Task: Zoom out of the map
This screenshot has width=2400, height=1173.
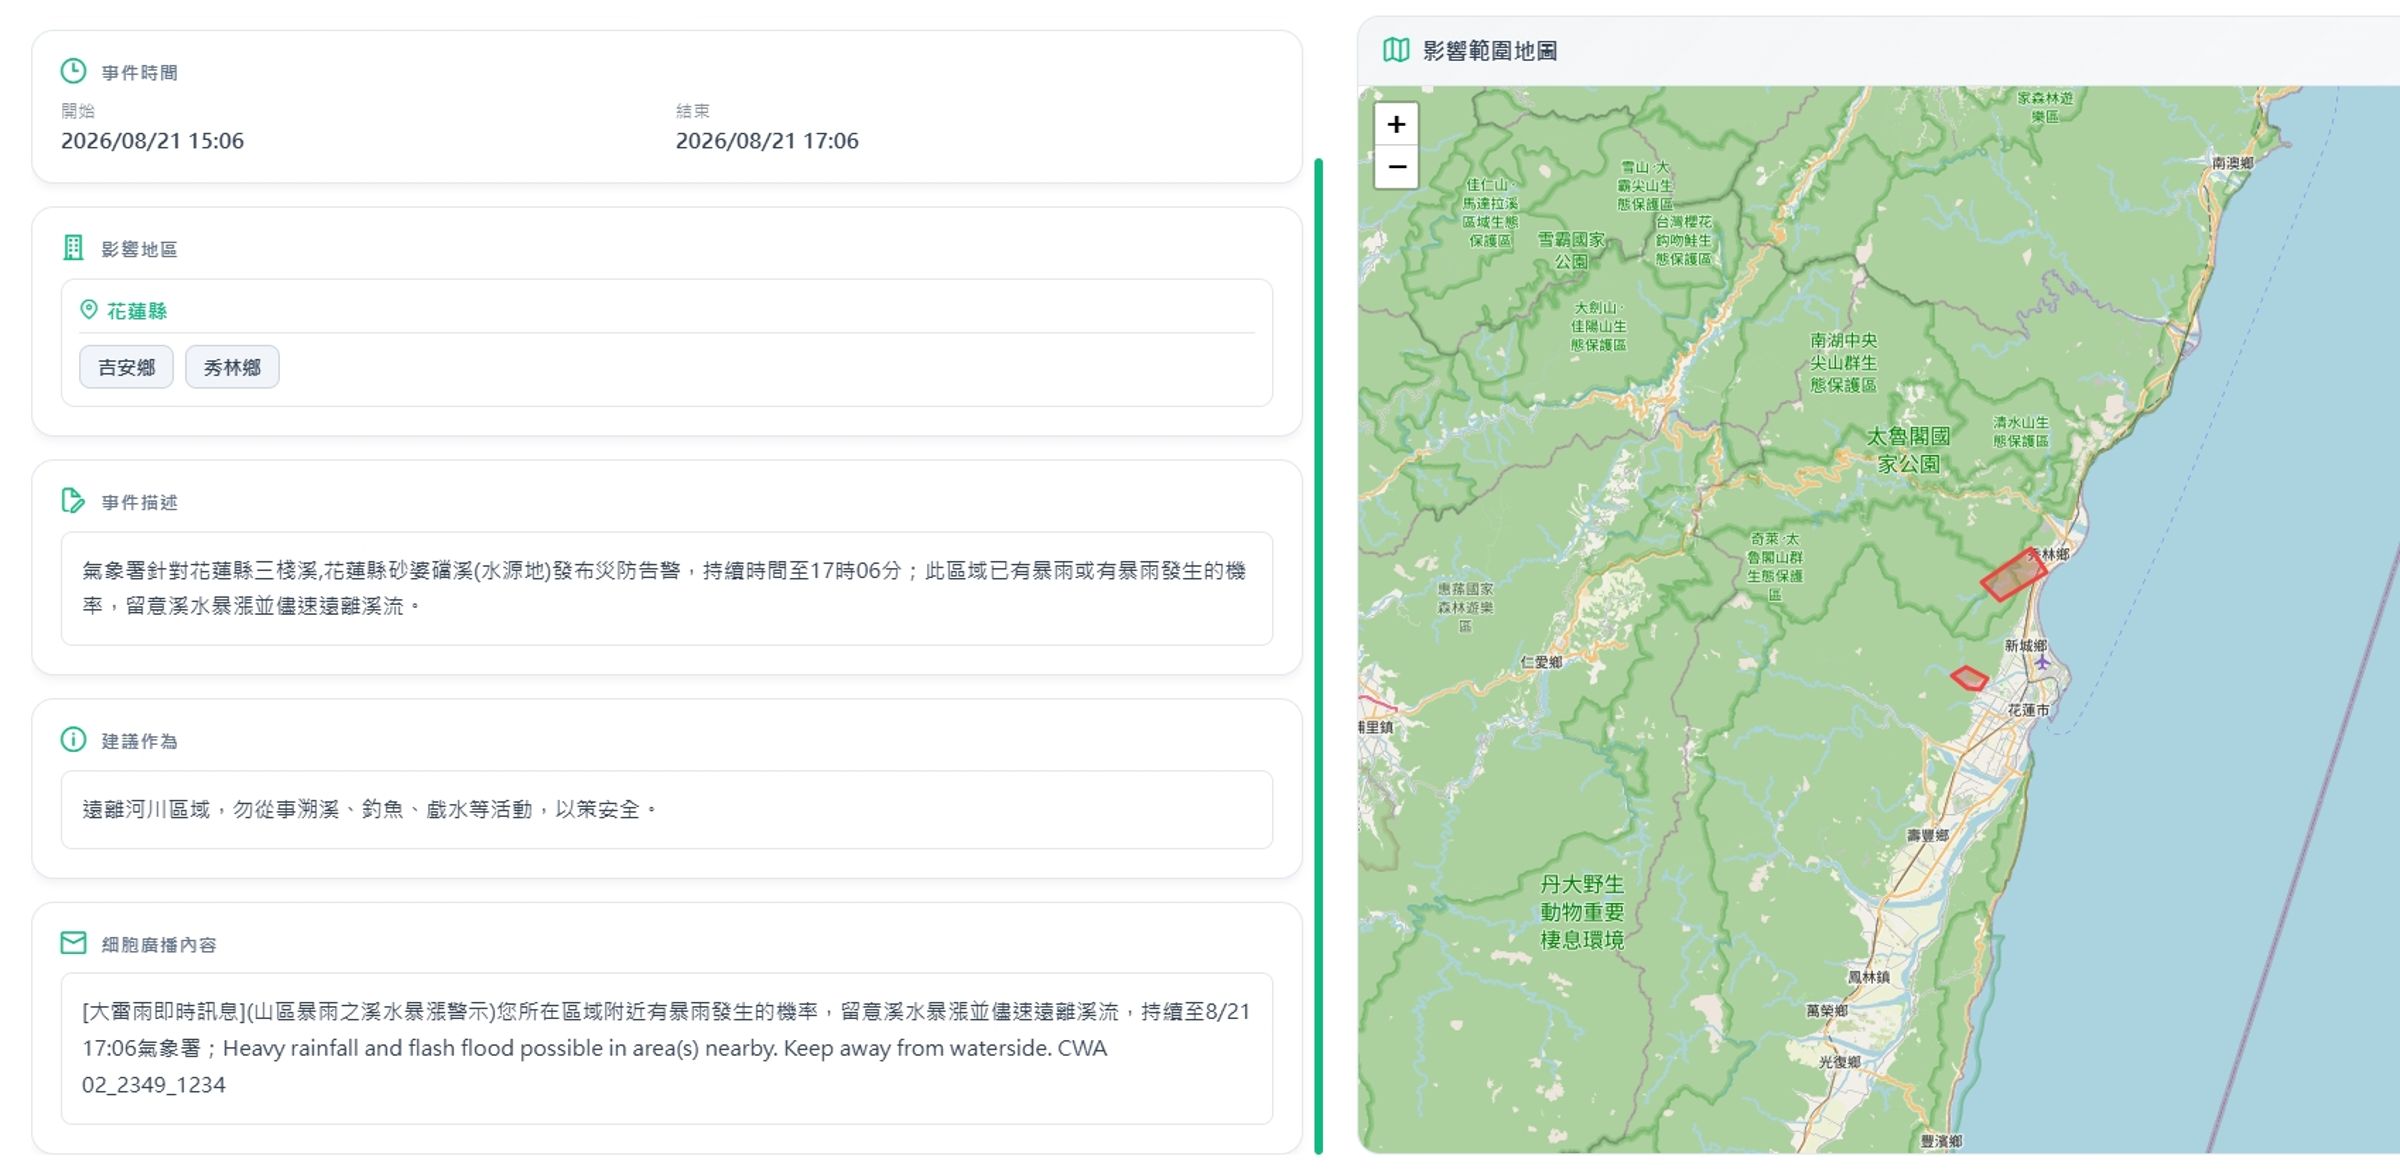Action: point(1396,167)
